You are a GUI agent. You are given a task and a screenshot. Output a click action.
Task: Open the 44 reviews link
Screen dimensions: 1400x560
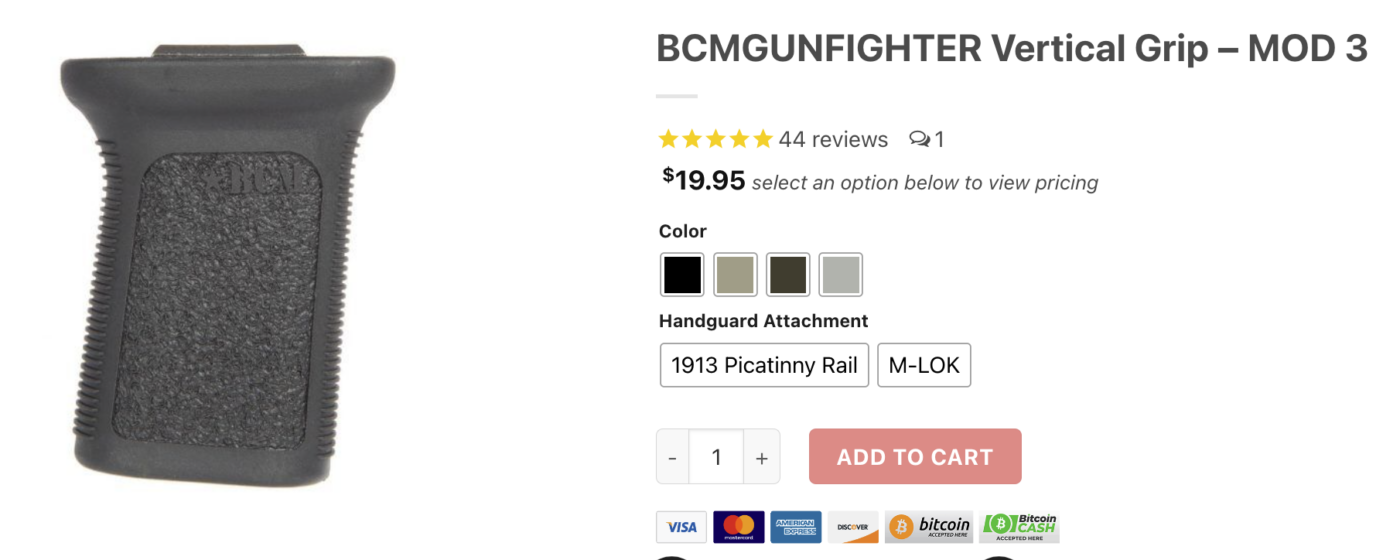[x=833, y=139]
